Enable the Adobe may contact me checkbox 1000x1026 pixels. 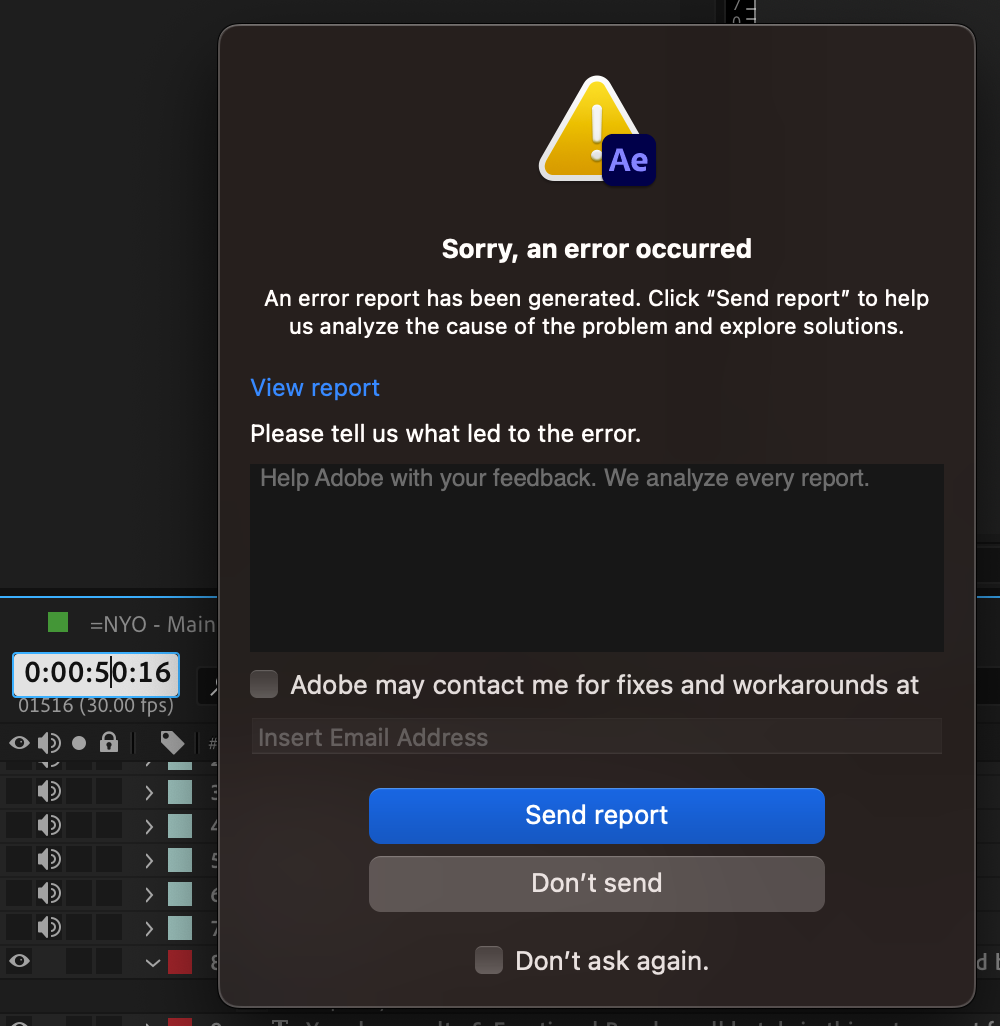coord(263,684)
